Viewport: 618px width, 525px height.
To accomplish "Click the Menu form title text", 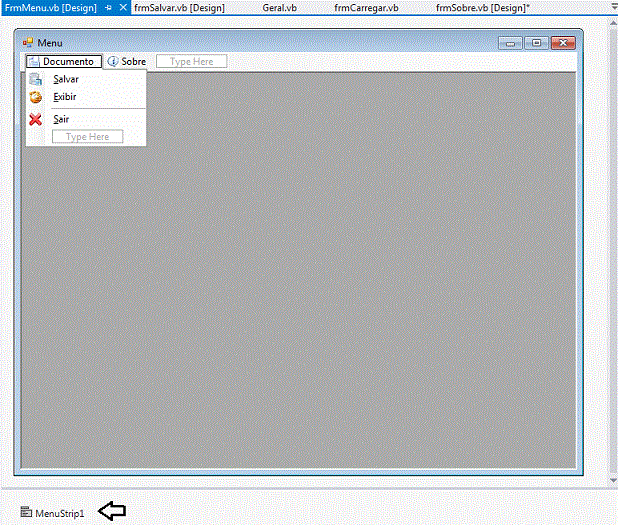I will tap(50, 43).
